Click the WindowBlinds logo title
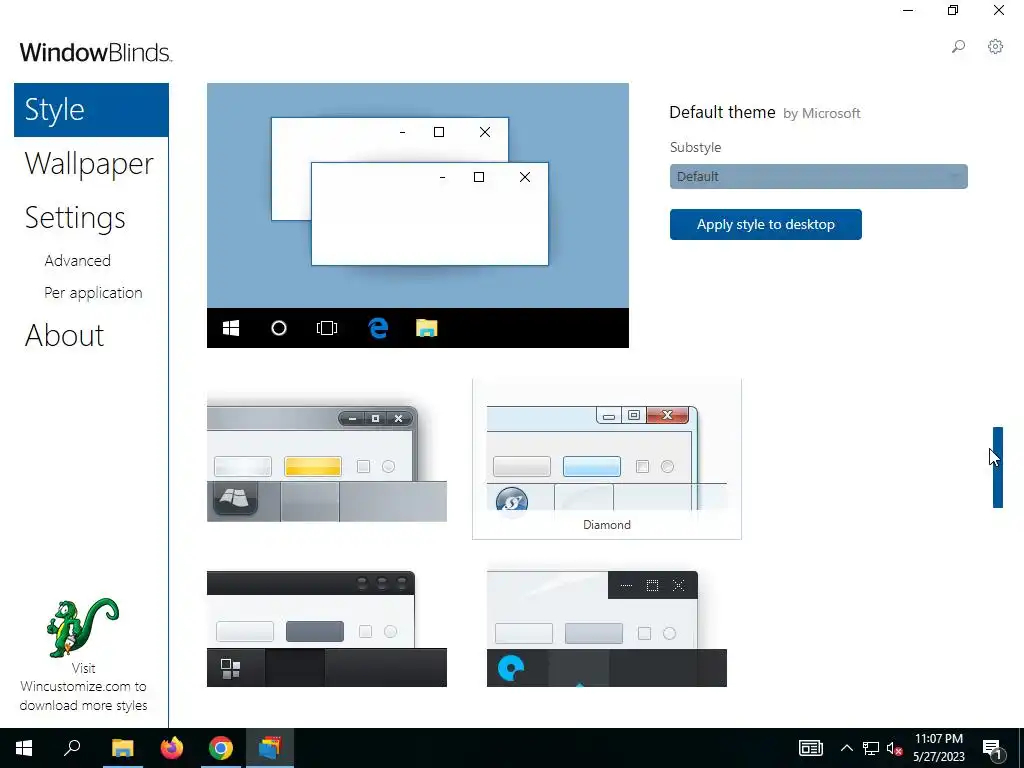The image size is (1024, 768). pyautogui.click(x=95, y=52)
